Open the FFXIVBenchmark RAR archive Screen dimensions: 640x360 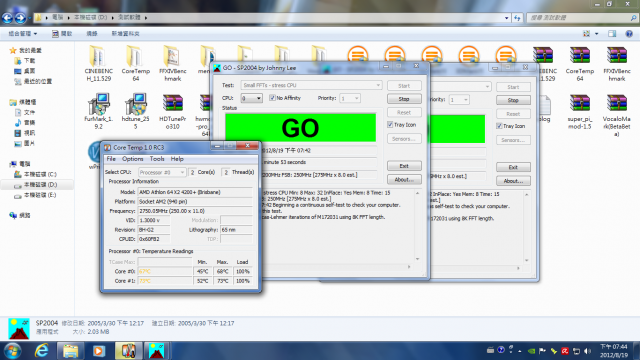[x=617, y=62]
